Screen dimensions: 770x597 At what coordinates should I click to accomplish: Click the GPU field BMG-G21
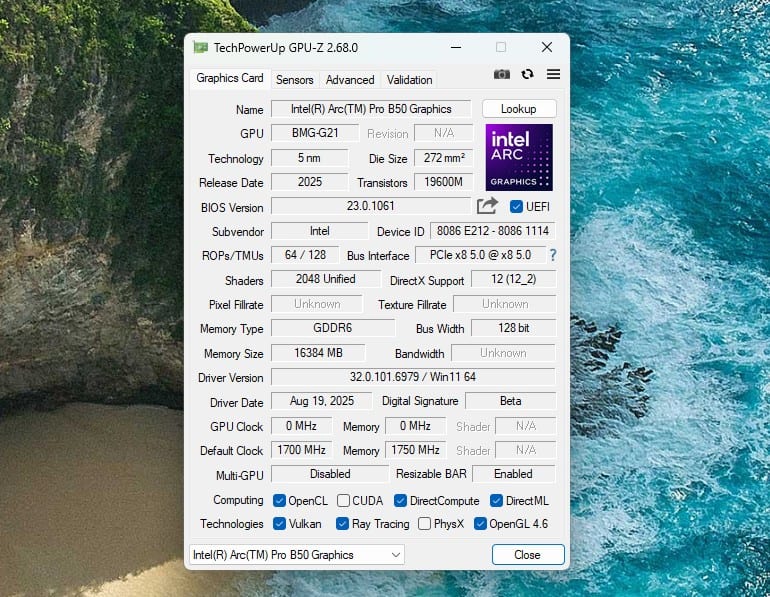[x=315, y=133]
